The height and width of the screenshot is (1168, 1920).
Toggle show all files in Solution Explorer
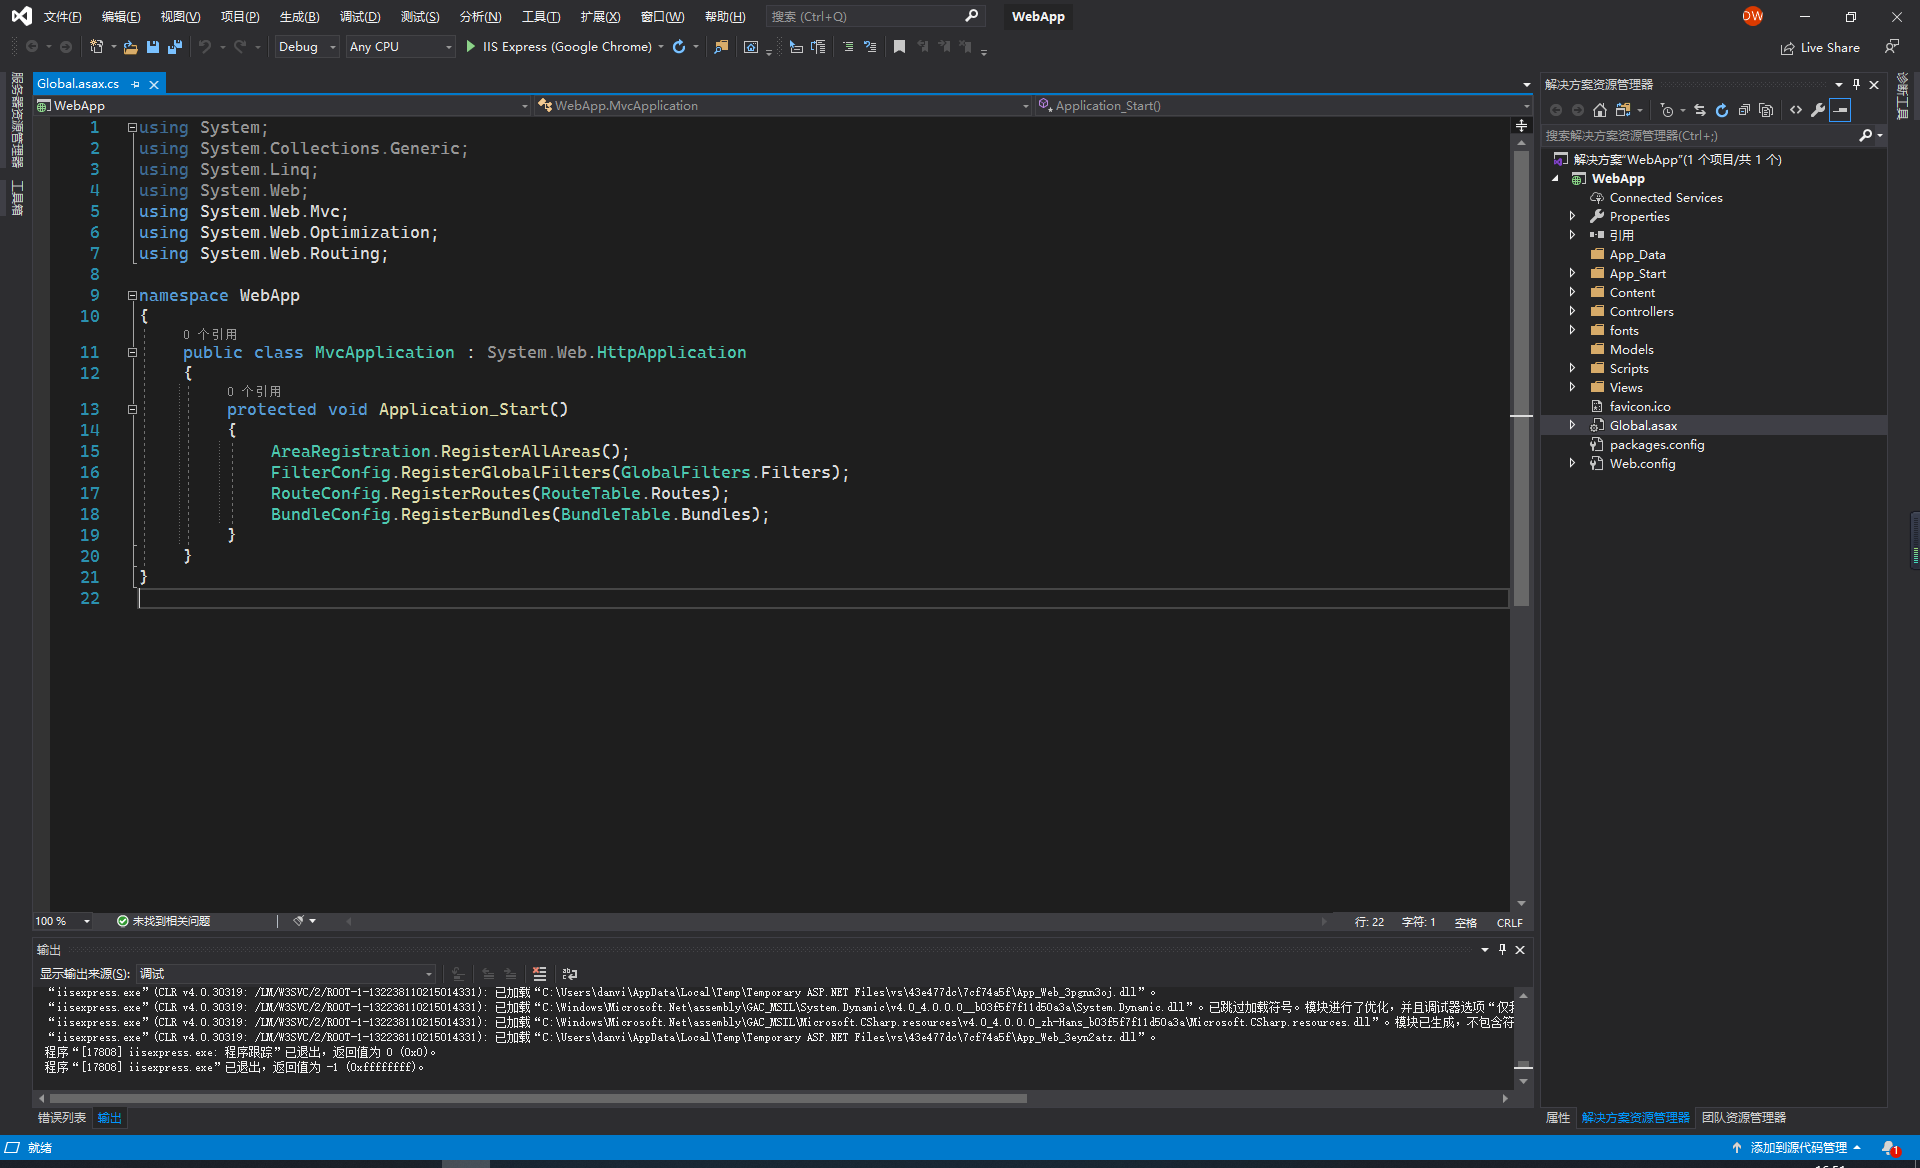[1766, 110]
